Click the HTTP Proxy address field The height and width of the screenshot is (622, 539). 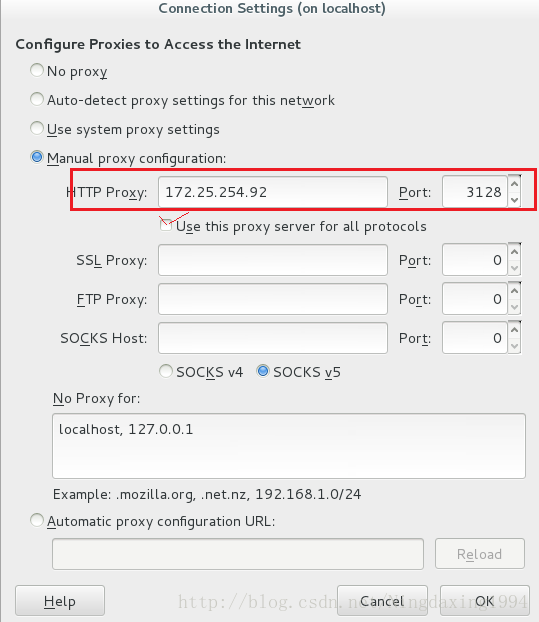pyautogui.click(x=273, y=192)
